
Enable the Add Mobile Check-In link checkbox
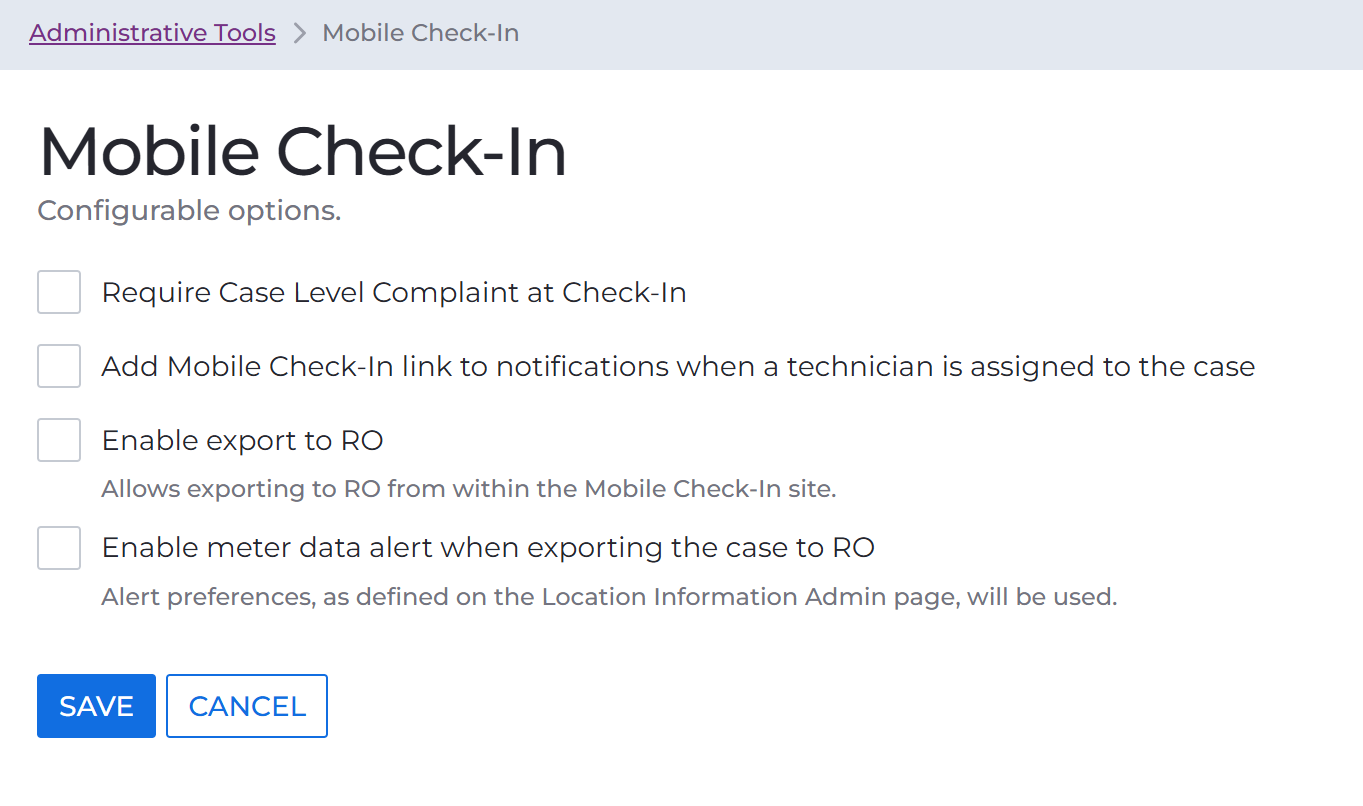tap(59, 366)
